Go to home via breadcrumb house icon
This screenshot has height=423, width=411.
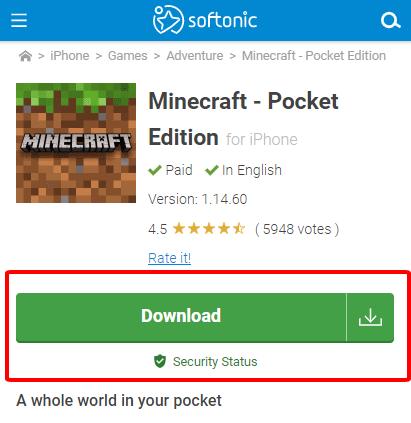25,56
